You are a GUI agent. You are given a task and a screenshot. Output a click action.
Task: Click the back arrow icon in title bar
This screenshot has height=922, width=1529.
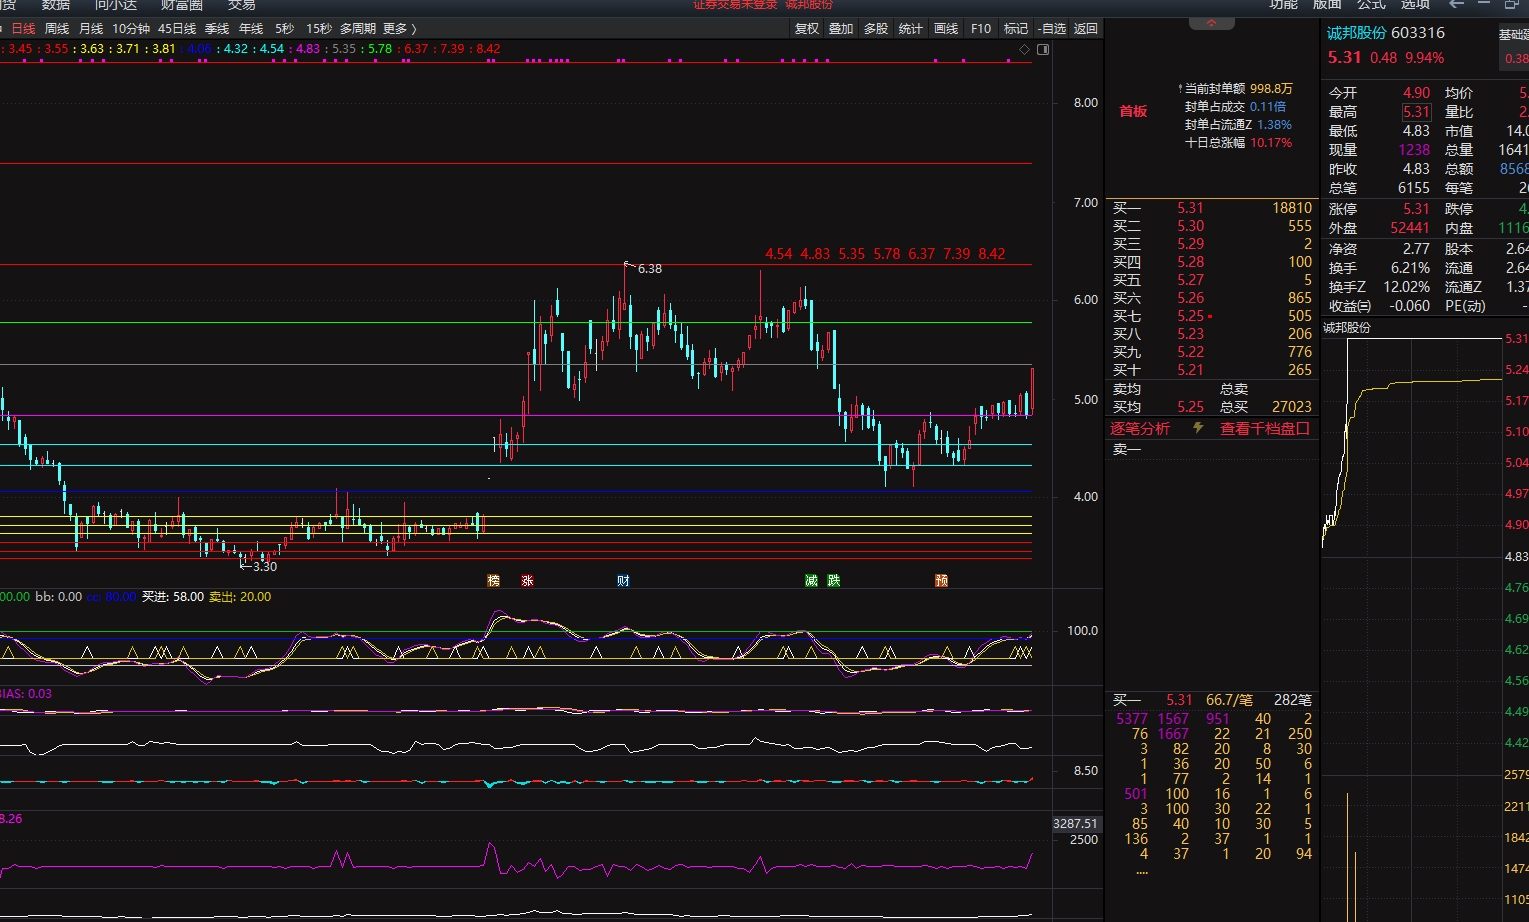point(1456,5)
